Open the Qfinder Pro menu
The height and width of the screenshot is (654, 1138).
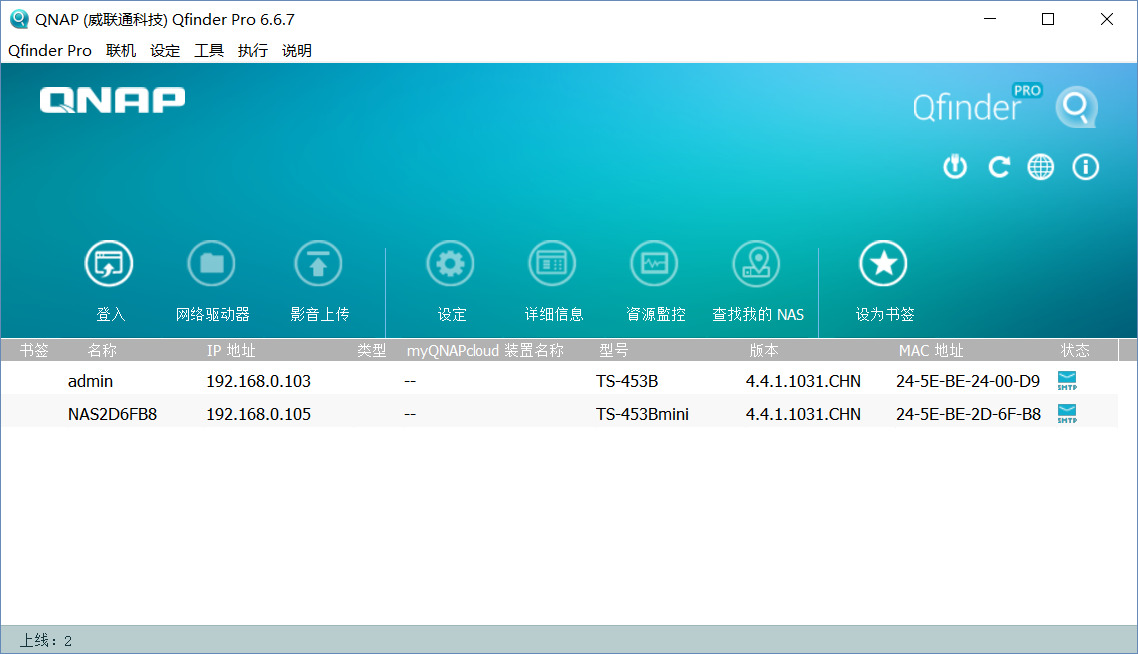[x=50, y=51]
